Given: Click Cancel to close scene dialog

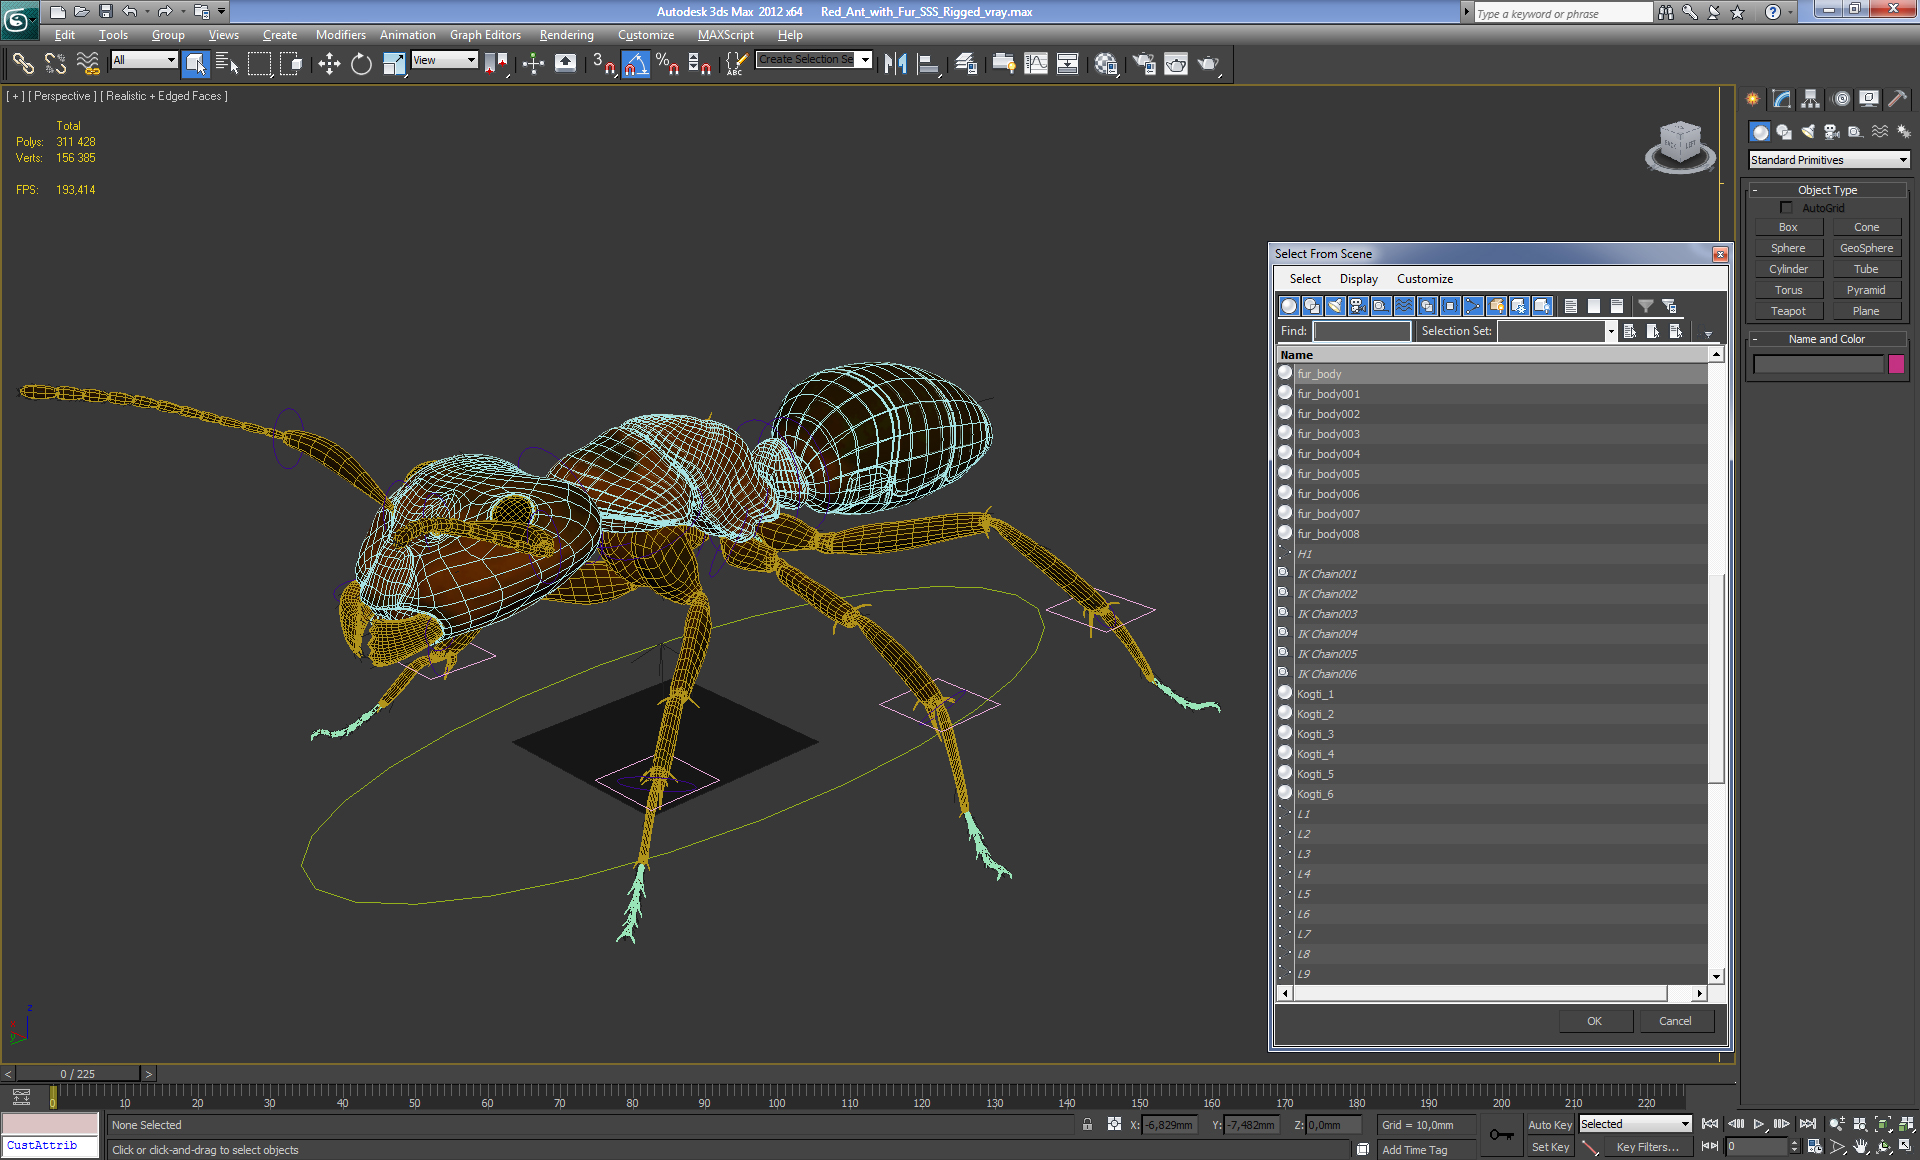Looking at the screenshot, I should pyautogui.click(x=1675, y=1020).
